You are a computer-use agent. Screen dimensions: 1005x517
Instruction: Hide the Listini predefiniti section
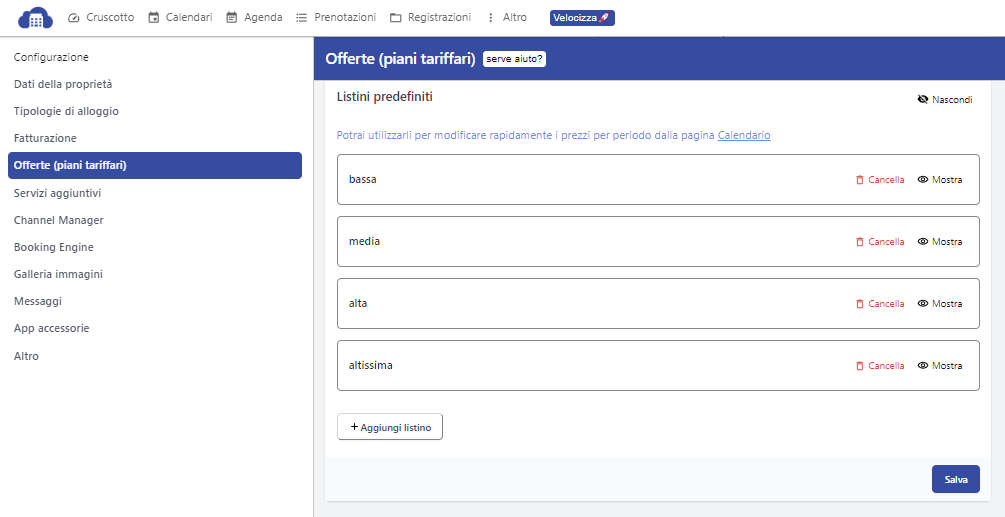pyautogui.click(x=944, y=100)
